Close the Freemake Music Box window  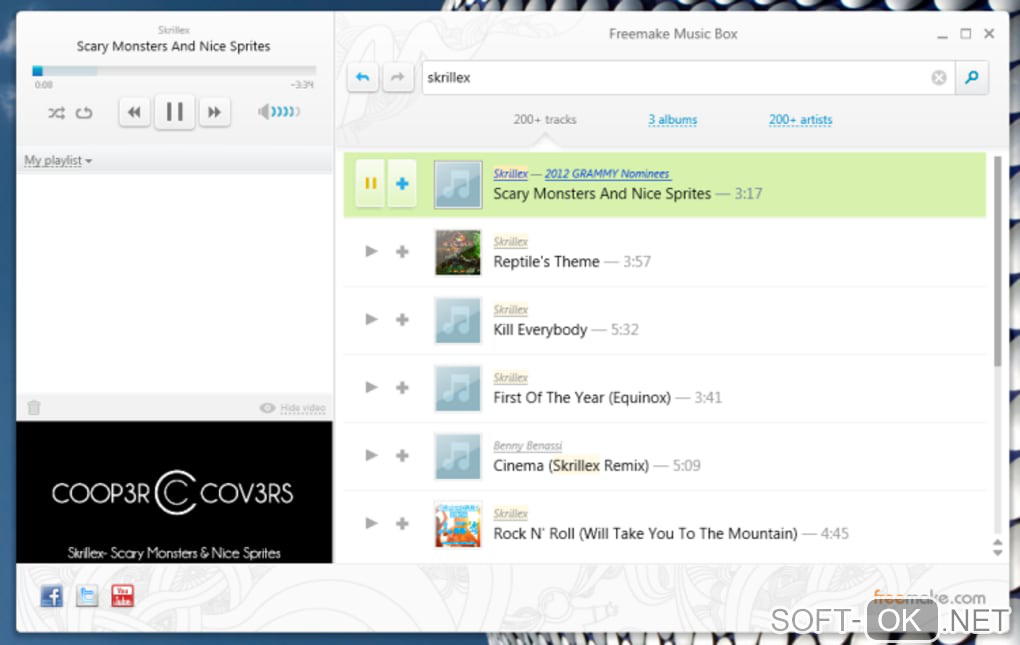[x=989, y=33]
